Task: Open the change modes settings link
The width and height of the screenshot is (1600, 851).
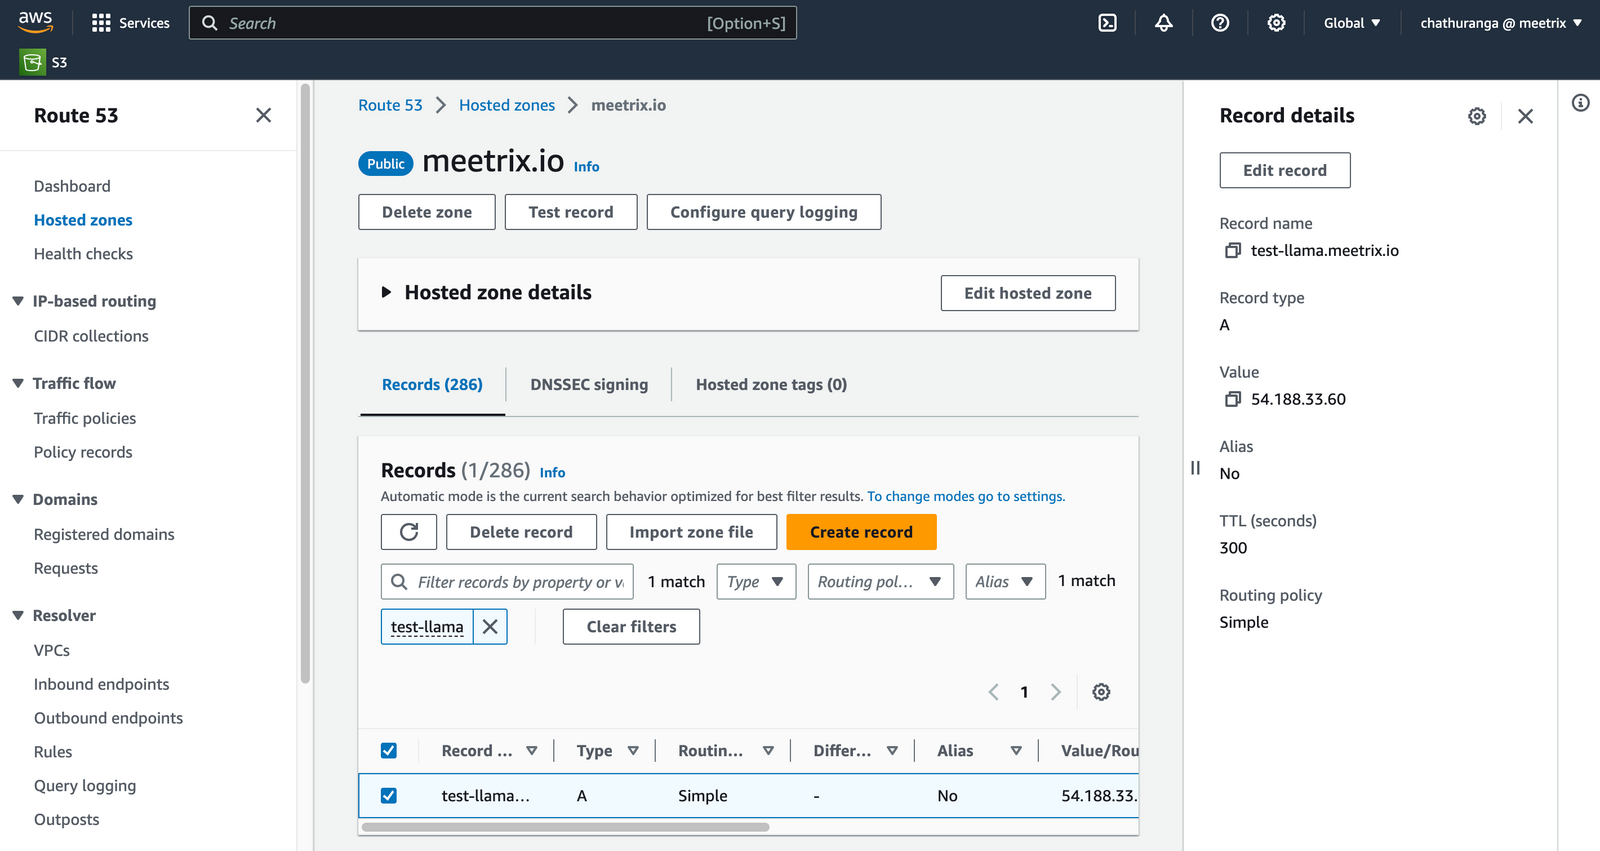Action: click(966, 496)
